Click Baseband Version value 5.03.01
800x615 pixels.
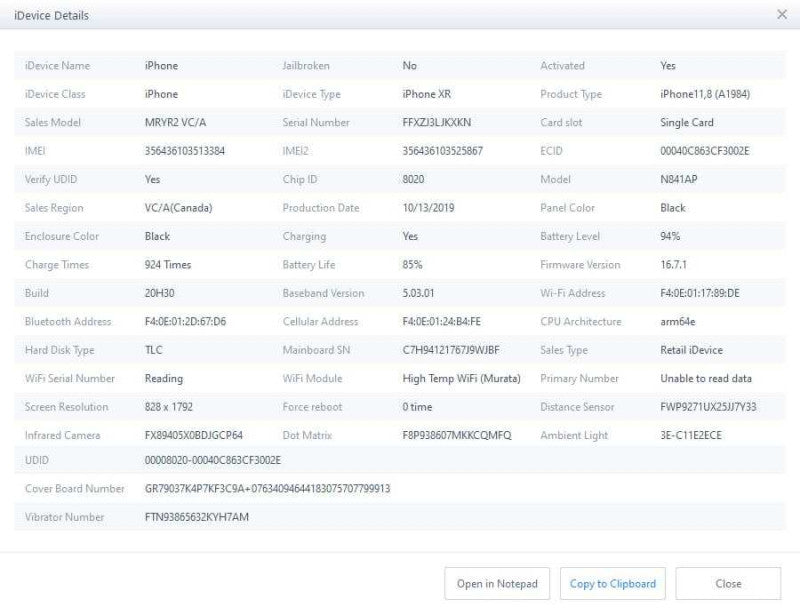tap(418, 293)
